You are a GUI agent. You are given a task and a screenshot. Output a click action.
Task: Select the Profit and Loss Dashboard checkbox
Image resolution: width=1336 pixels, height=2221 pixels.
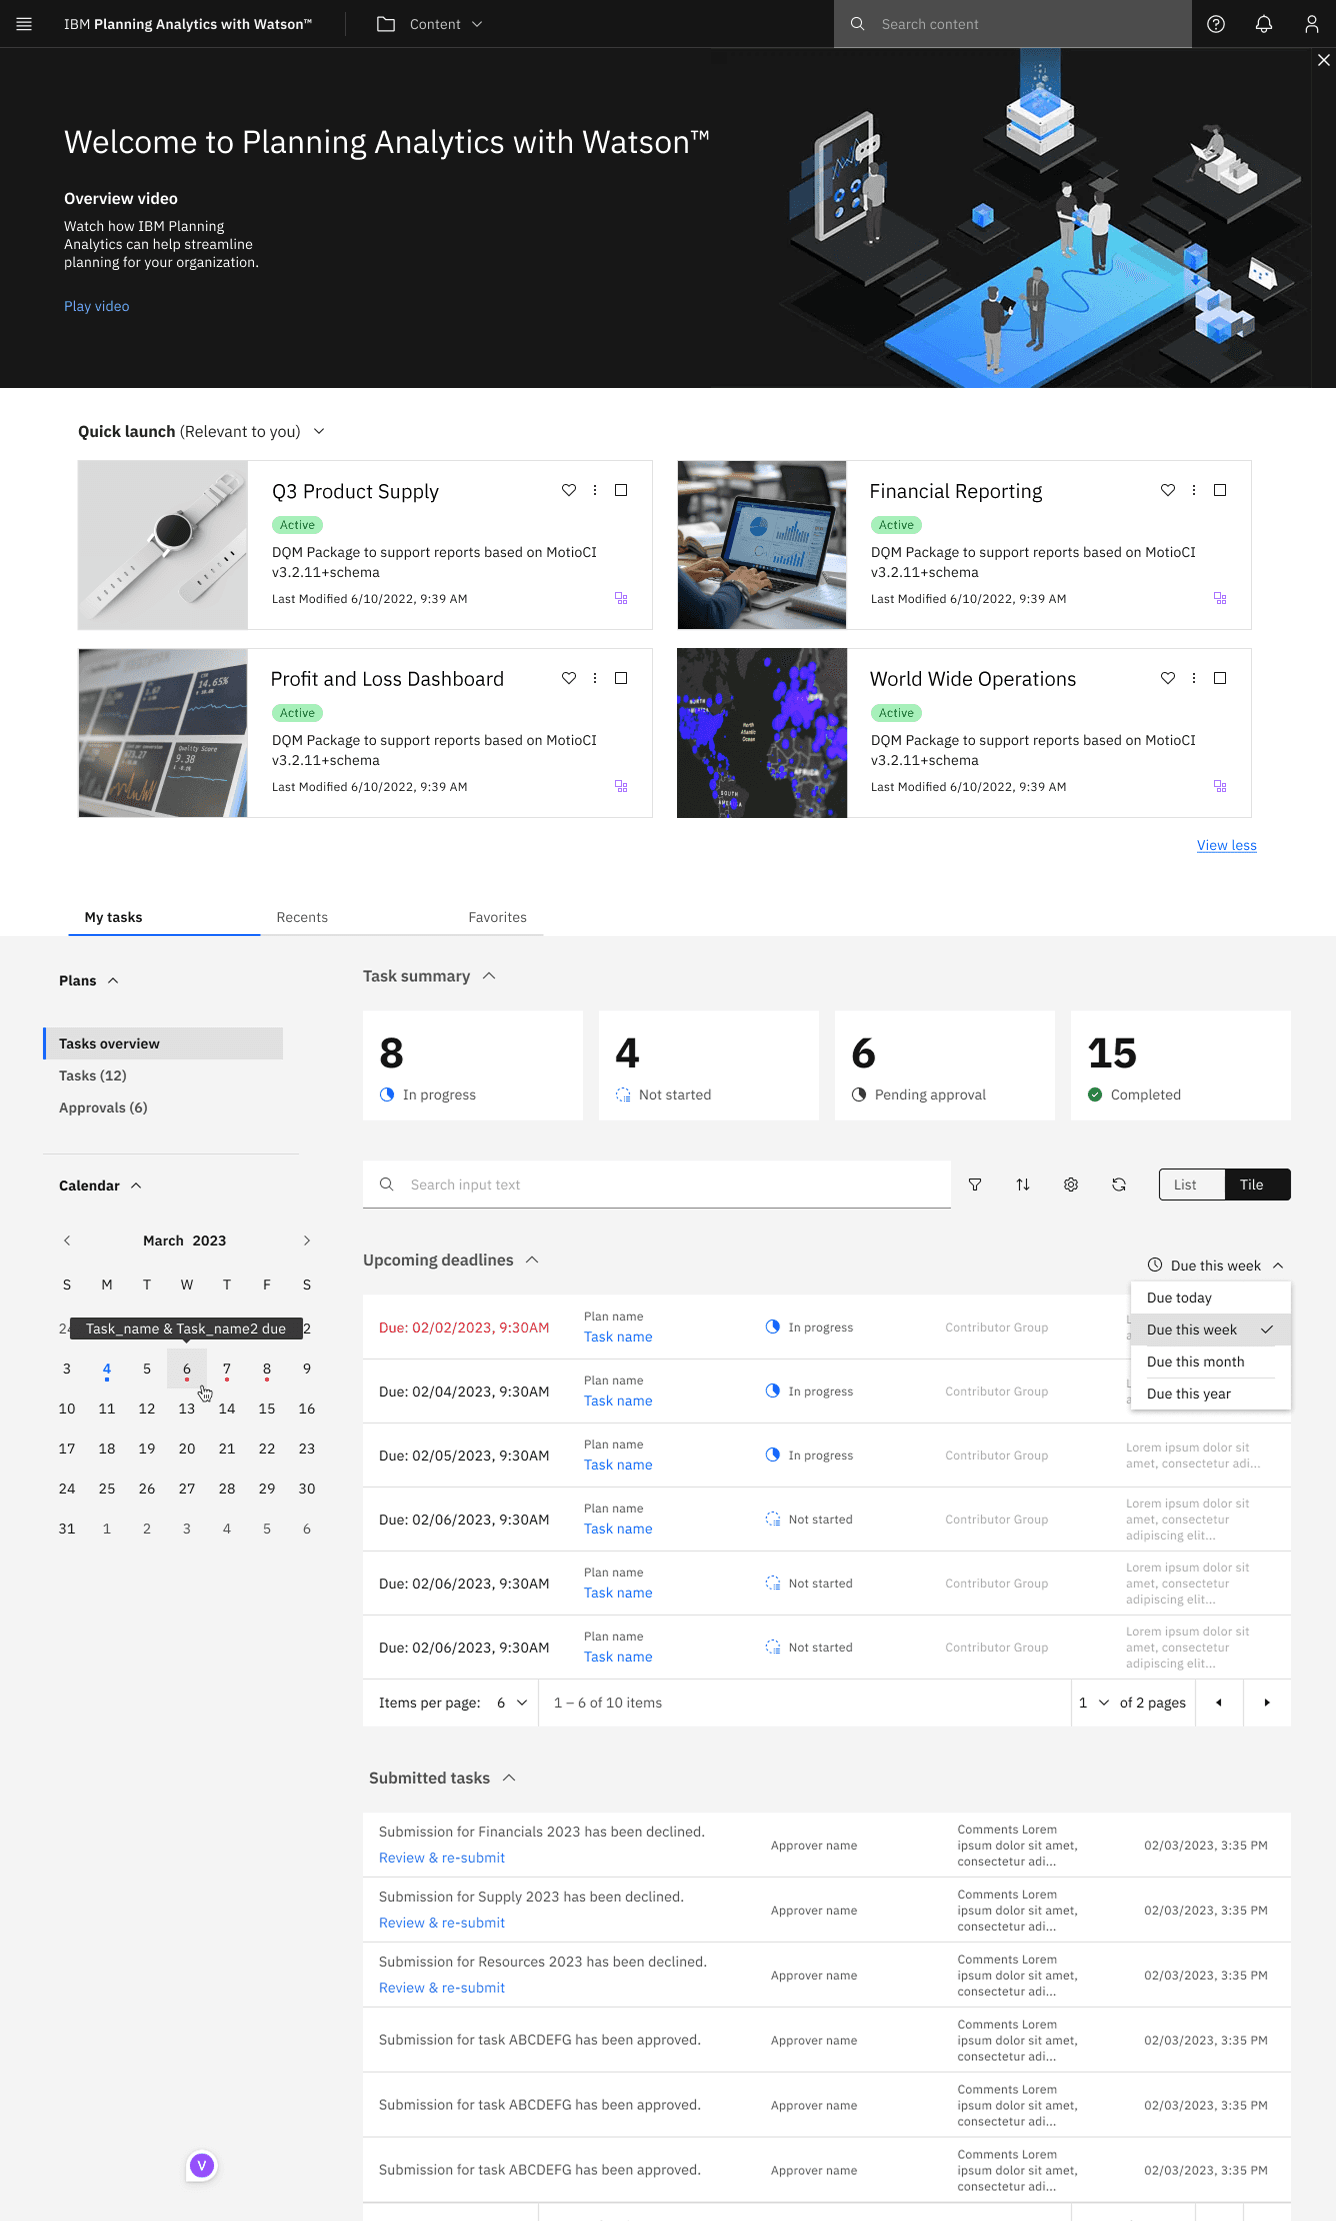click(621, 678)
